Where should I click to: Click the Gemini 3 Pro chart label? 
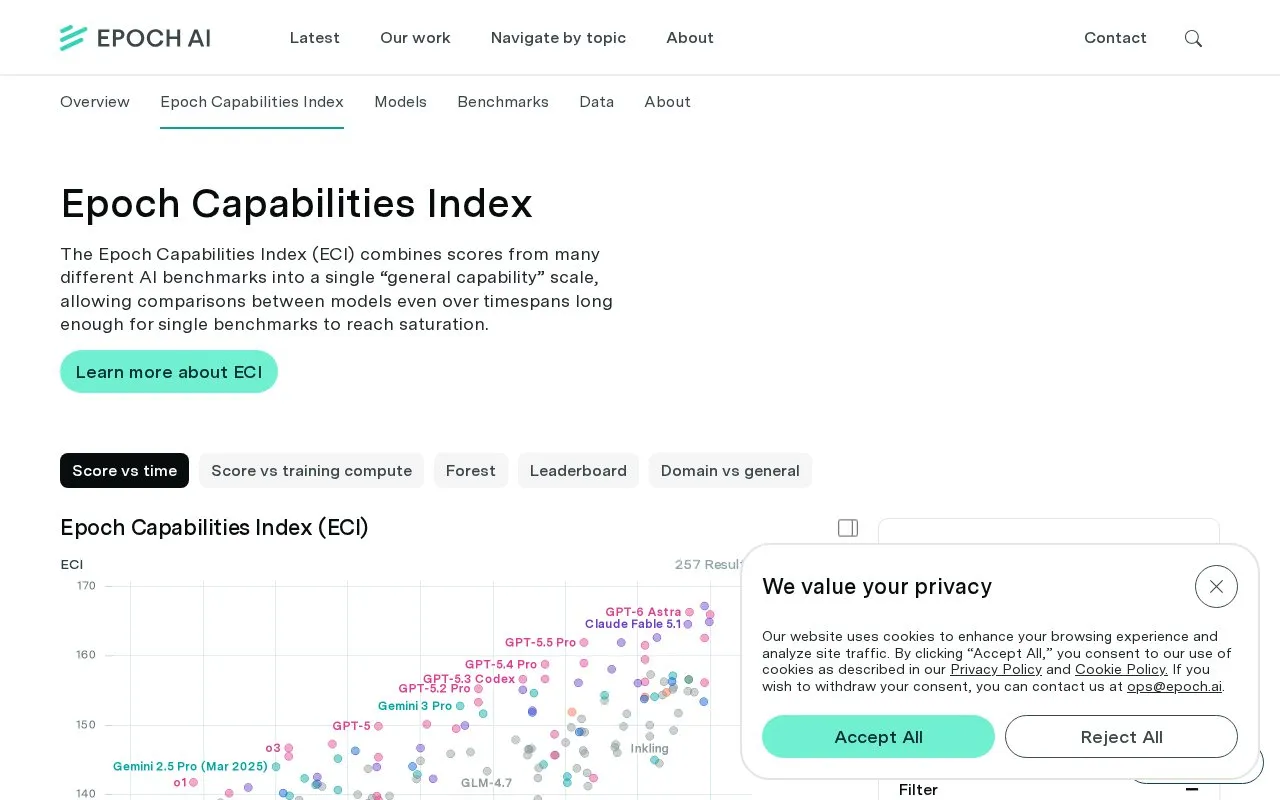[x=415, y=706]
